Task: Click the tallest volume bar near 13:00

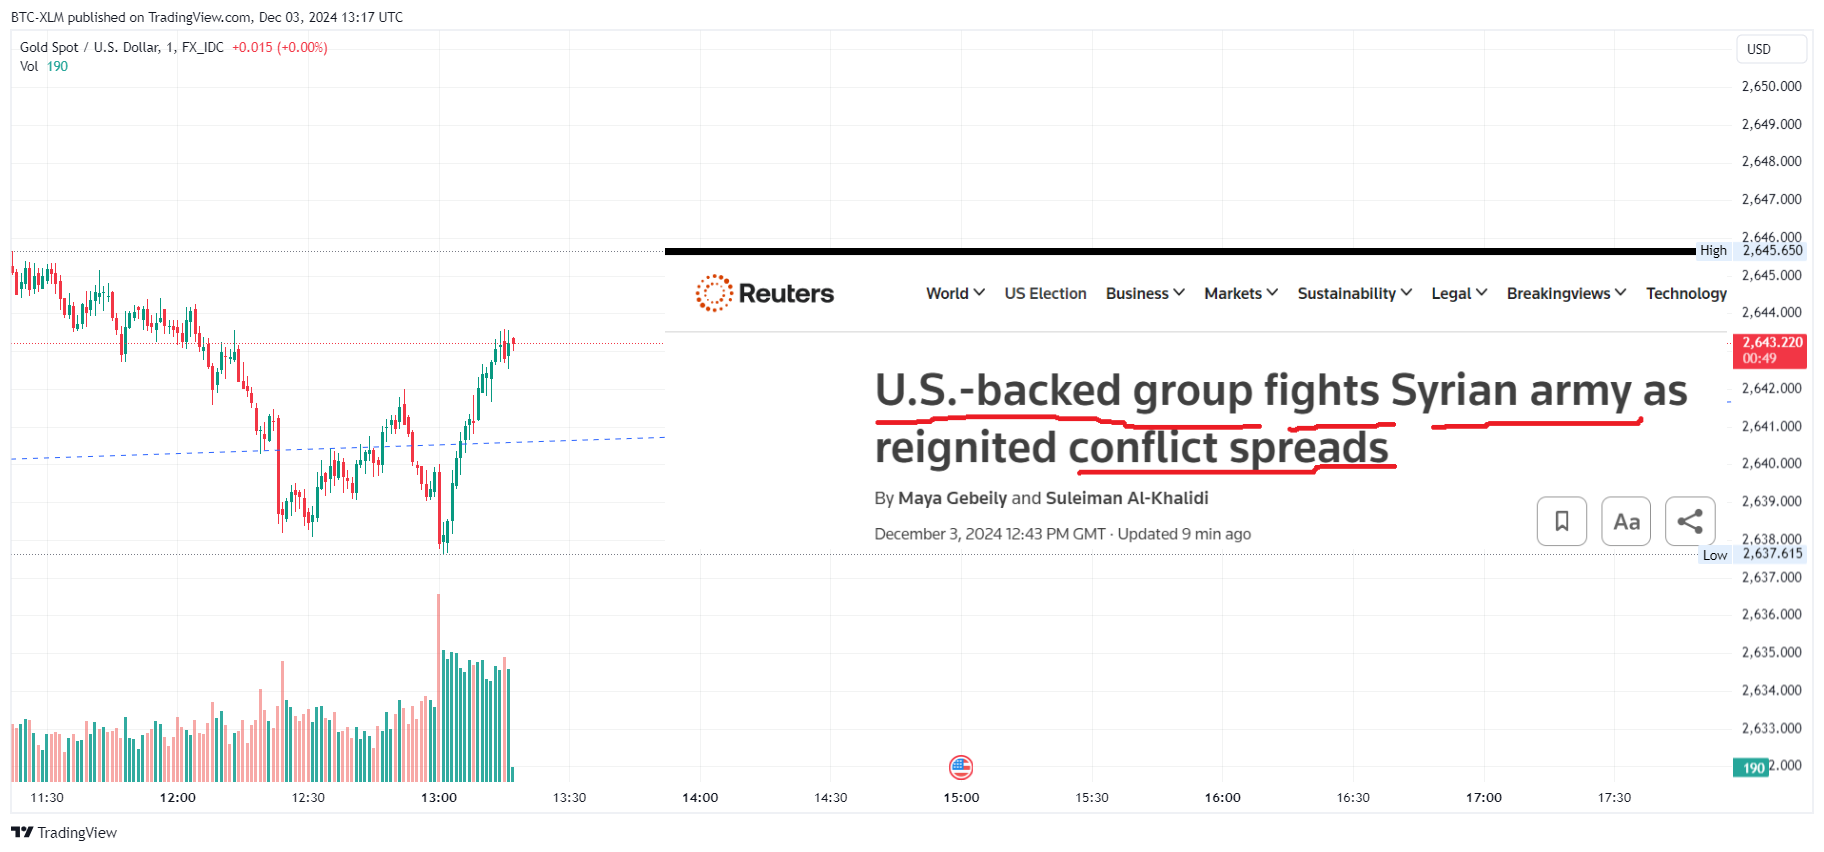Action: click(x=438, y=687)
